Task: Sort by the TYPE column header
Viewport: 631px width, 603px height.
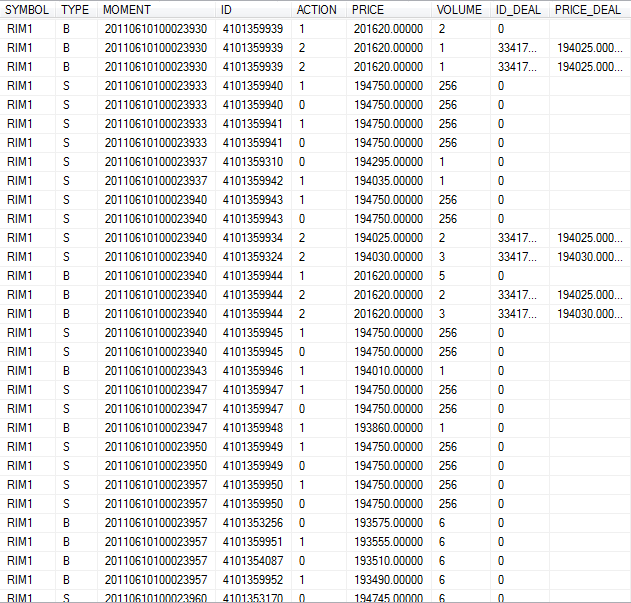Action: (74, 9)
